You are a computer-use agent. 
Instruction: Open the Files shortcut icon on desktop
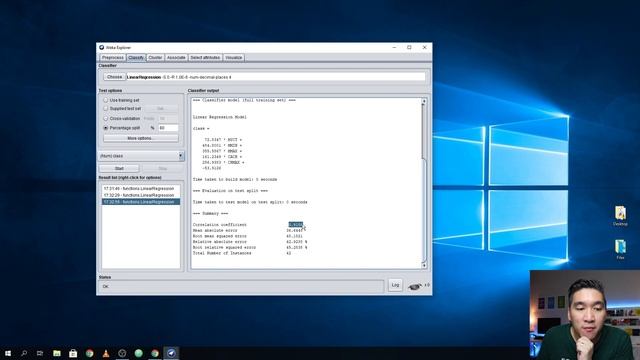[620, 249]
